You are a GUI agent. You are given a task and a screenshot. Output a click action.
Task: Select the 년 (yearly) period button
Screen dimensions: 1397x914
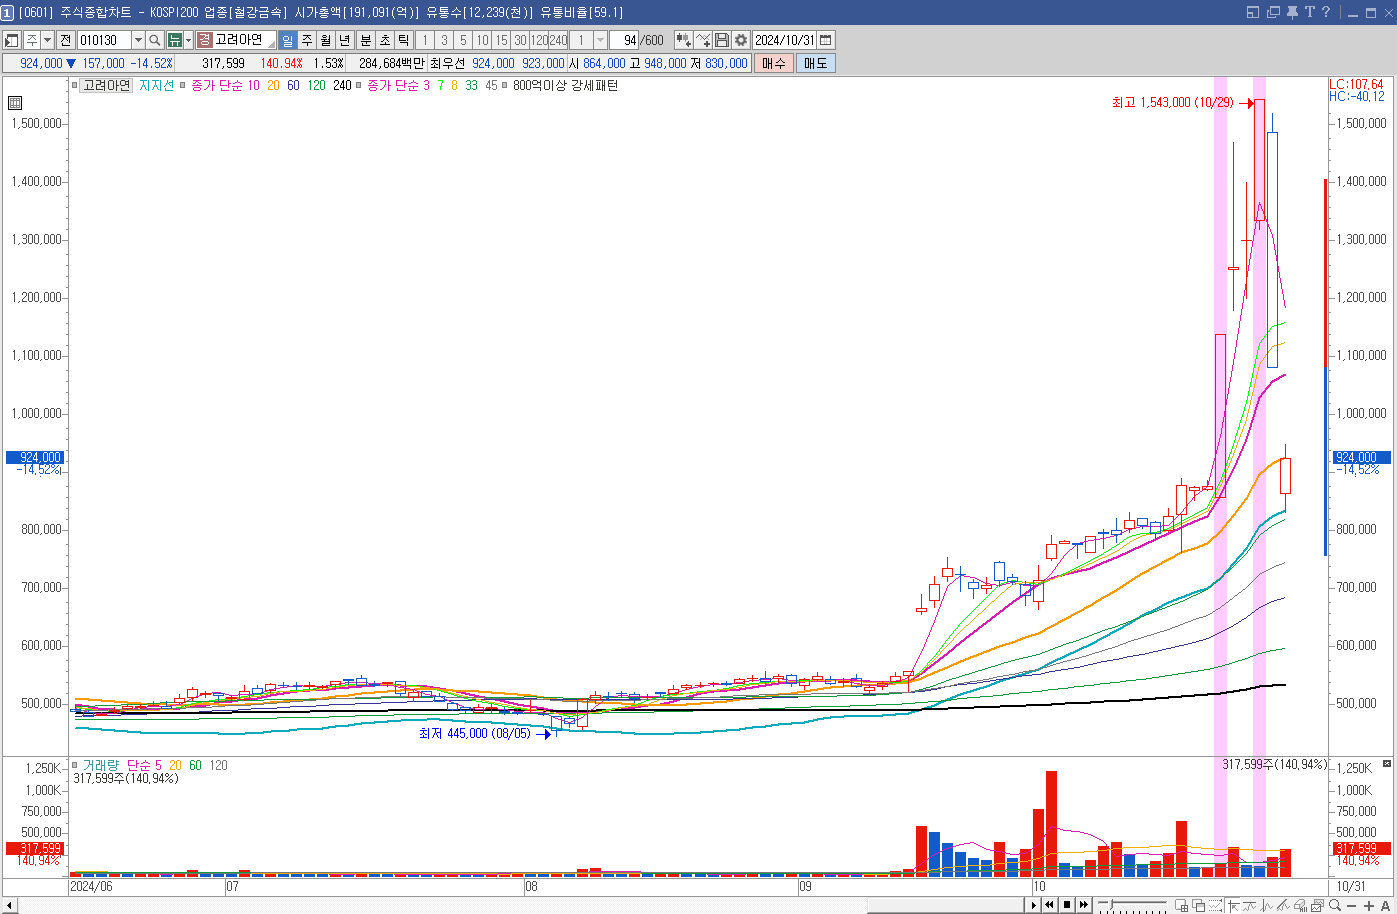[345, 40]
